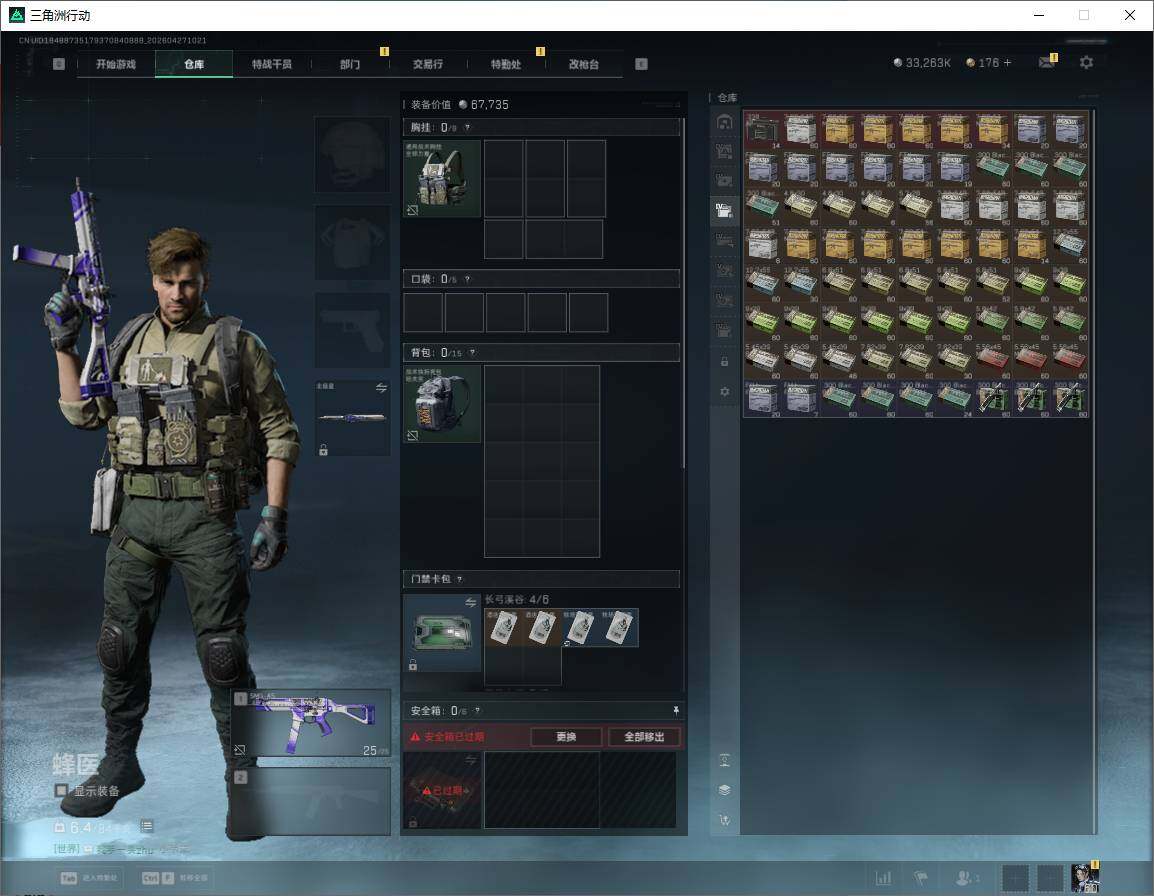
Task: Select the sixth warehouse sidebar category
Action: (724, 270)
